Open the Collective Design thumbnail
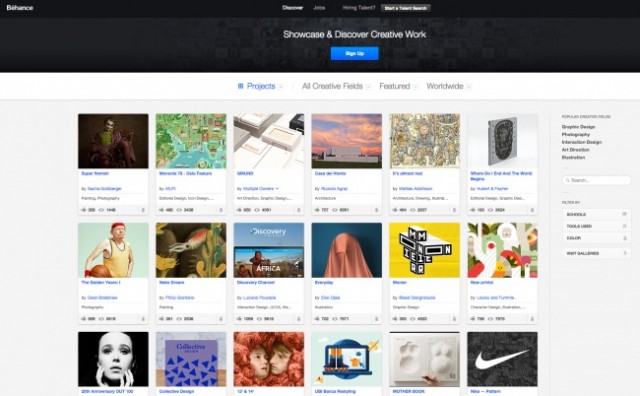Screen dimensions: 640x396 (191, 359)
